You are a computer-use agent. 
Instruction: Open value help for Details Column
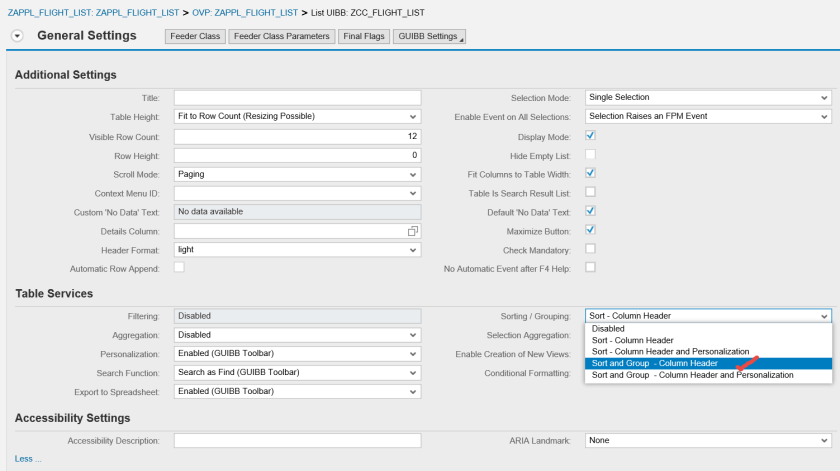click(413, 231)
